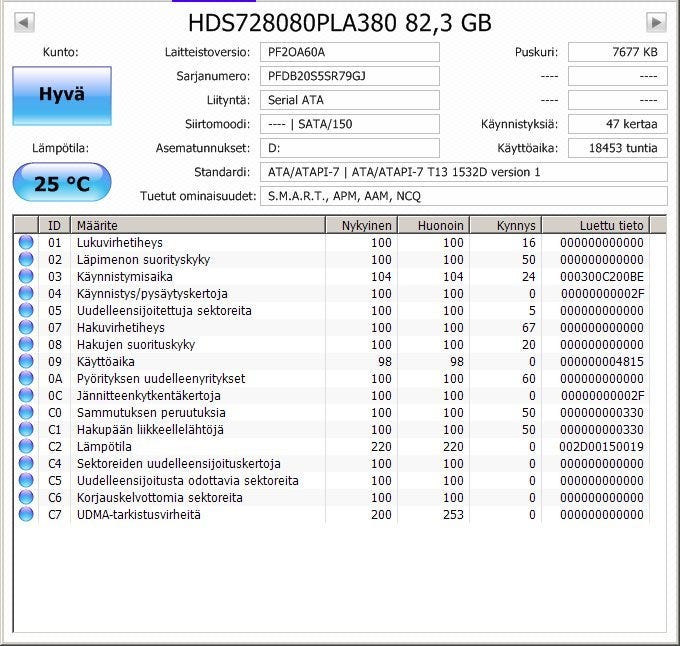Viewport: 680px width, 646px height.
Task: Click the Kunto: label
Action: click(x=61, y=52)
